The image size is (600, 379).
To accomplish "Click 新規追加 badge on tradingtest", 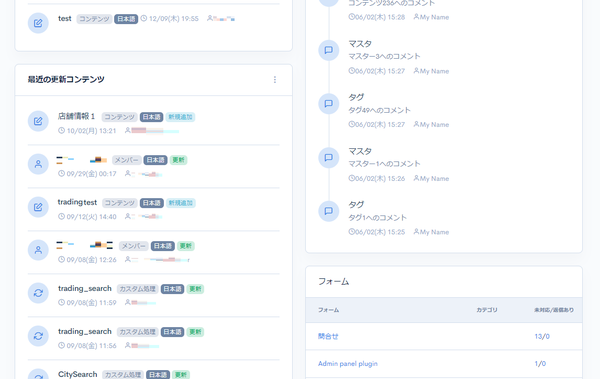I will (181, 203).
